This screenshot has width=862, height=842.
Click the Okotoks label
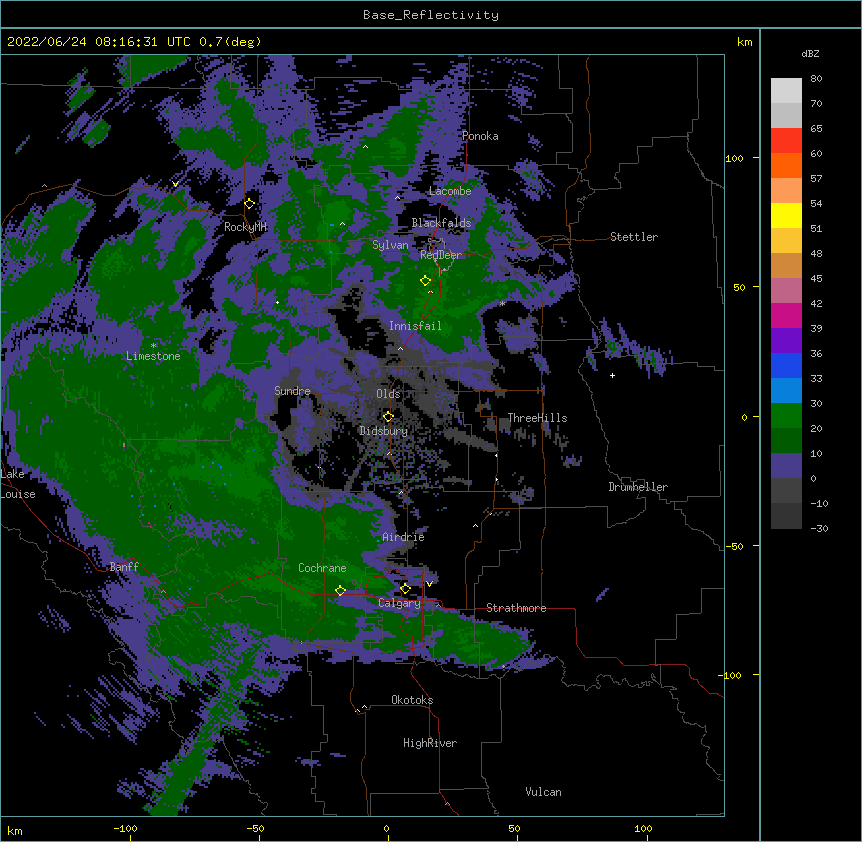pyautogui.click(x=412, y=700)
